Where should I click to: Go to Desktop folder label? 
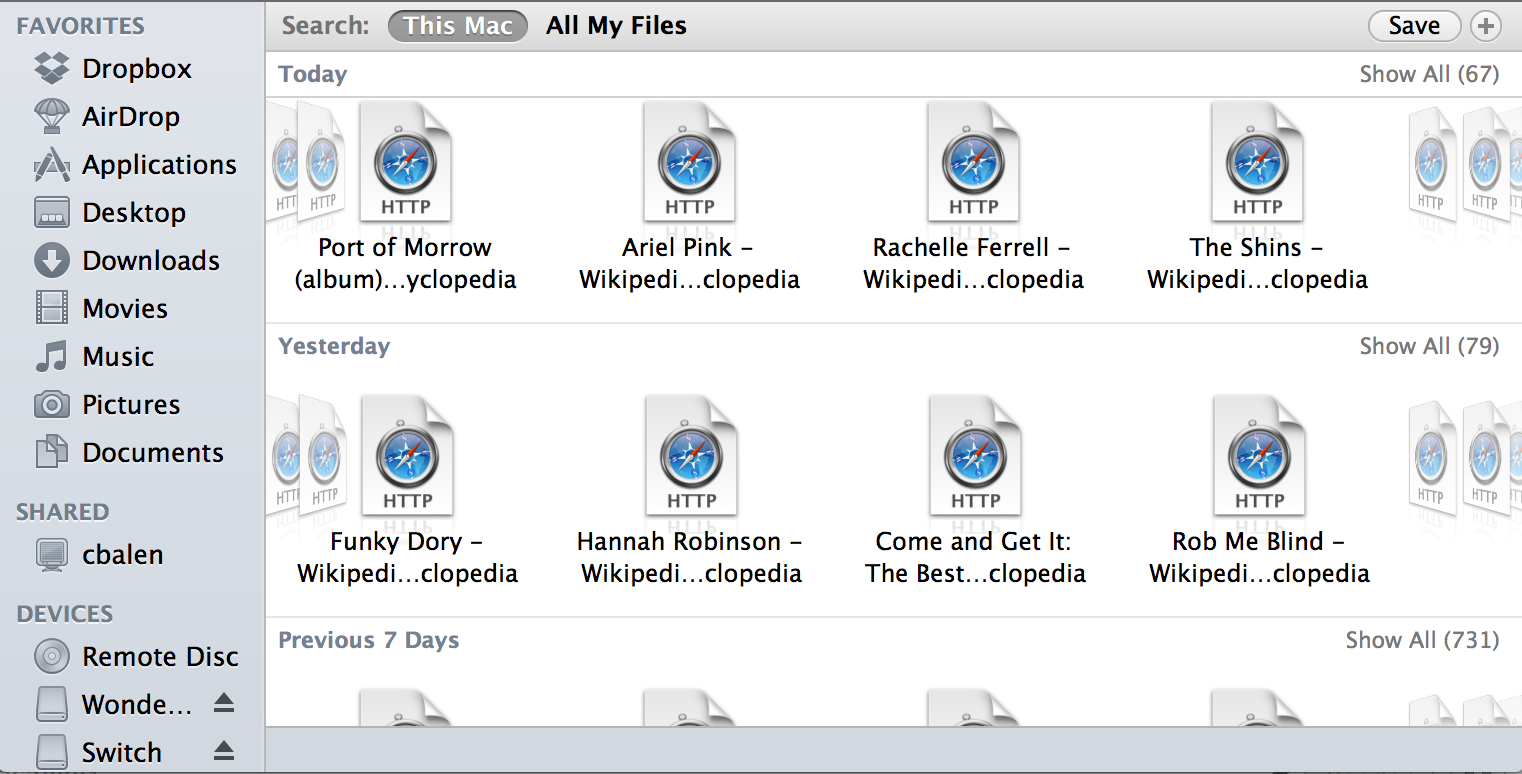coord(134,213)
